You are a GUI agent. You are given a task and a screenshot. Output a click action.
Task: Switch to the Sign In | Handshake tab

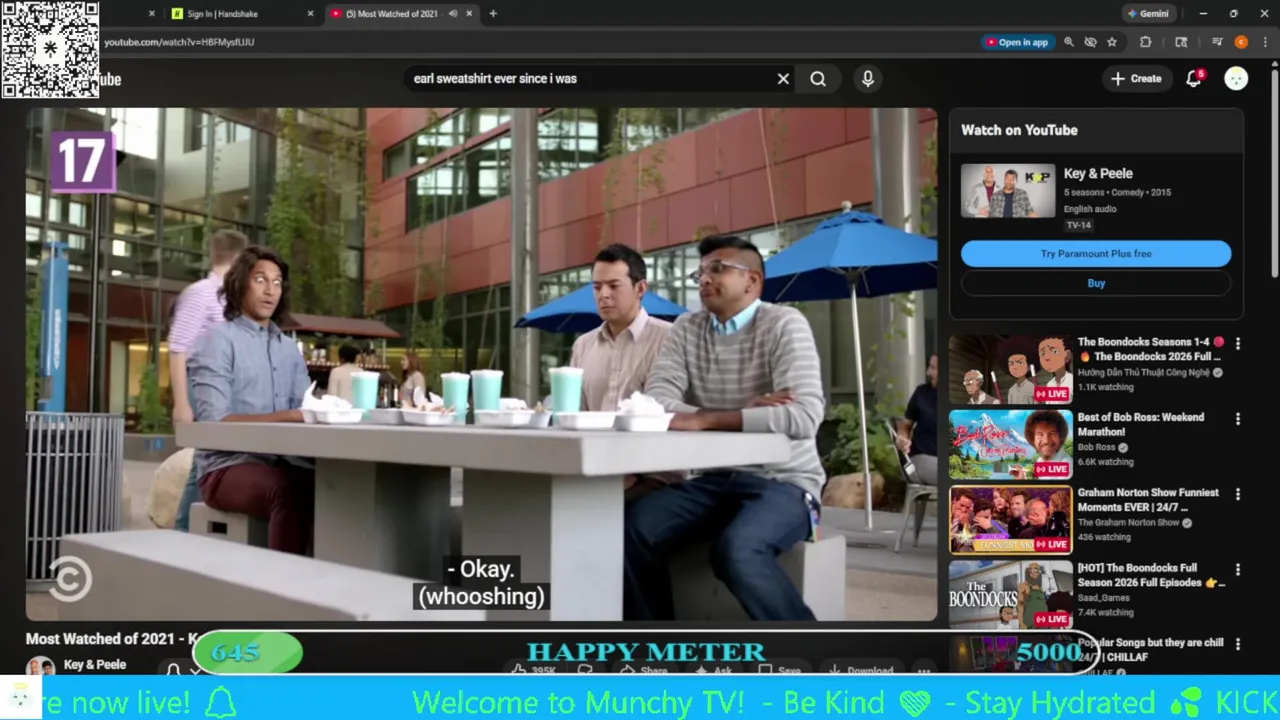click(x=242, y=14)
